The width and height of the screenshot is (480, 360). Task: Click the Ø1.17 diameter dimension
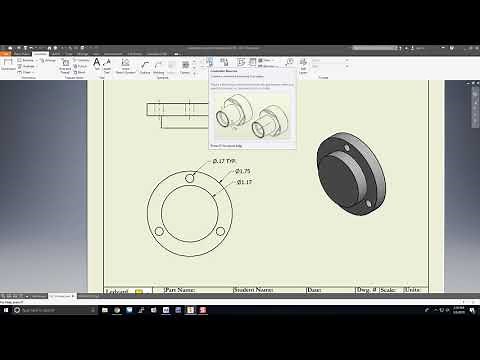coord(244,182)
